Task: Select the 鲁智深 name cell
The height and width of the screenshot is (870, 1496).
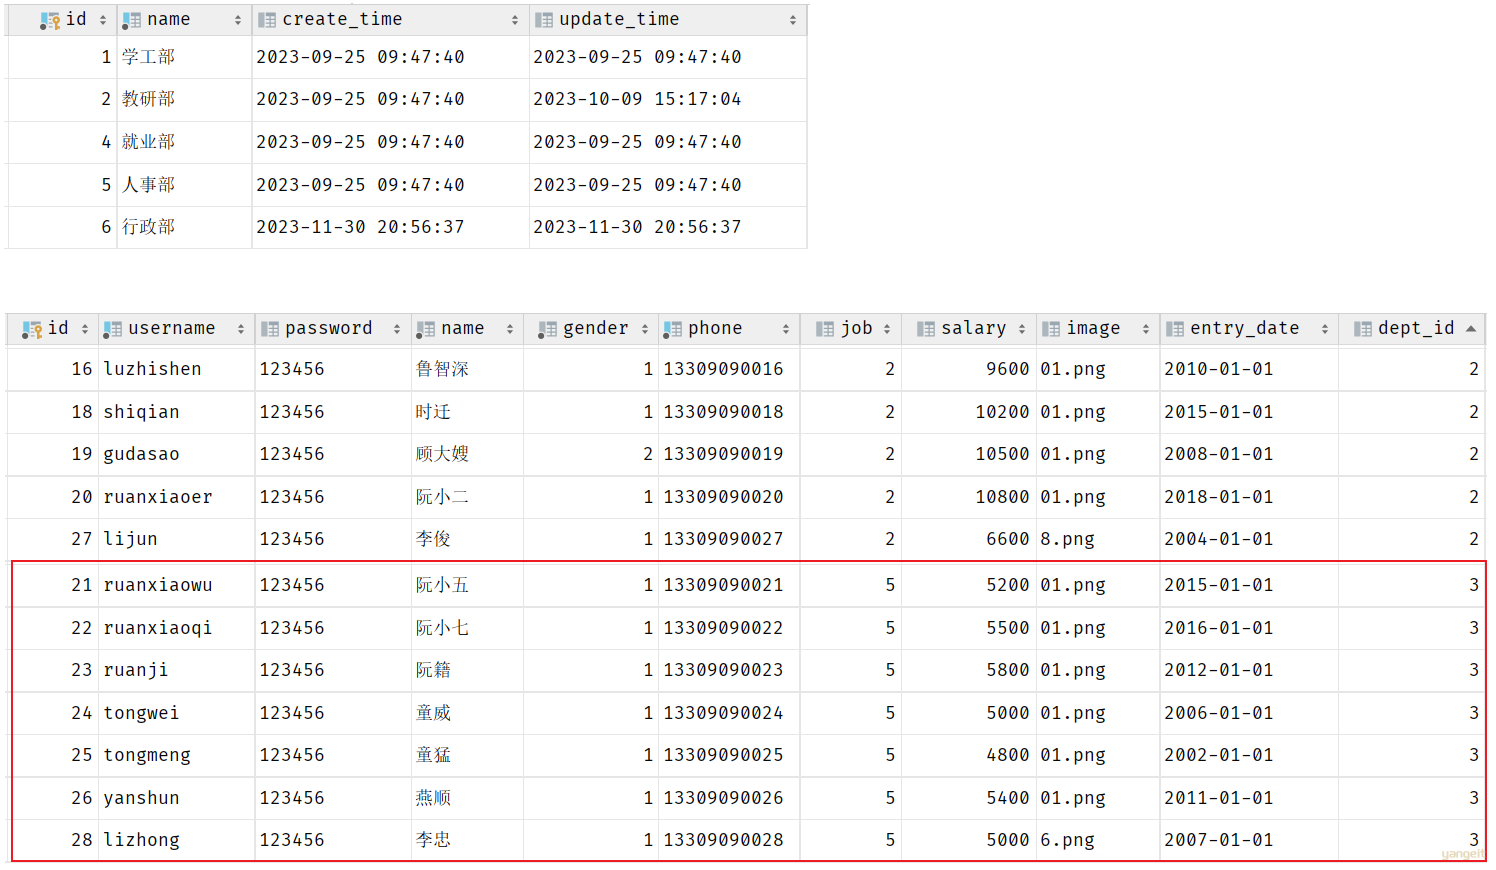Action: (467, 369)
